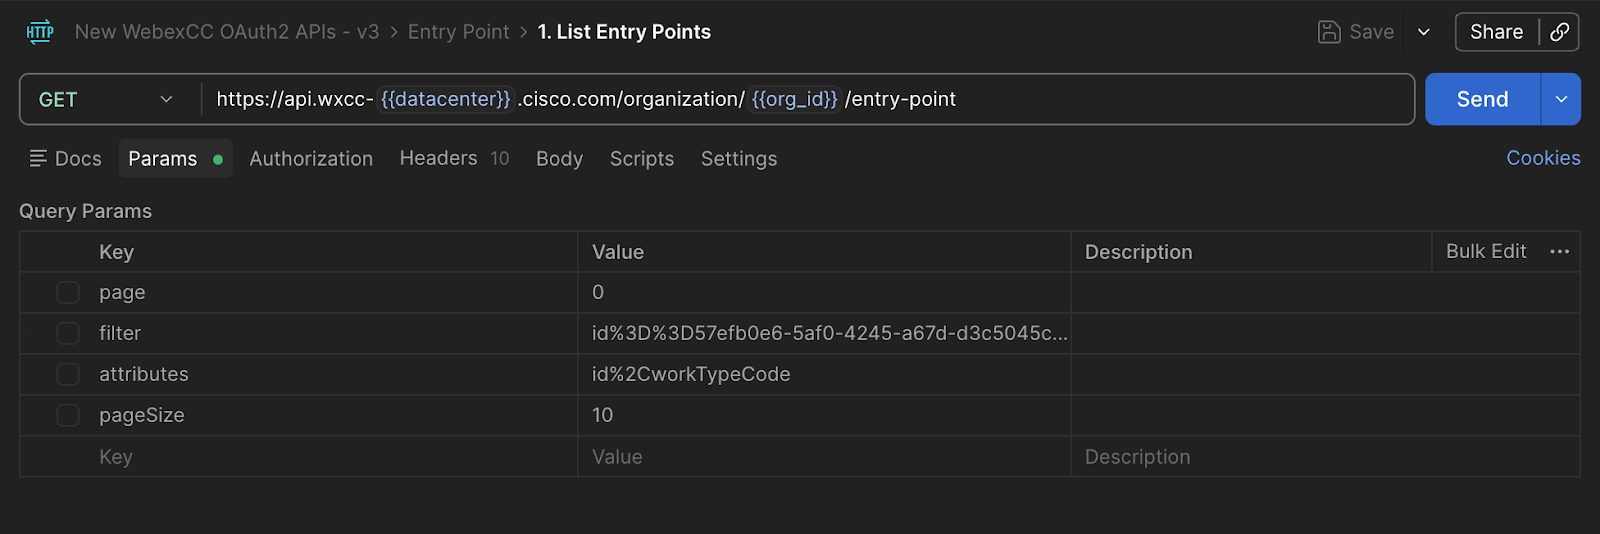This screenshot has height=534, width=1600.
Task: Switch to the Authorization tab
Action: (x=311, y=158)
